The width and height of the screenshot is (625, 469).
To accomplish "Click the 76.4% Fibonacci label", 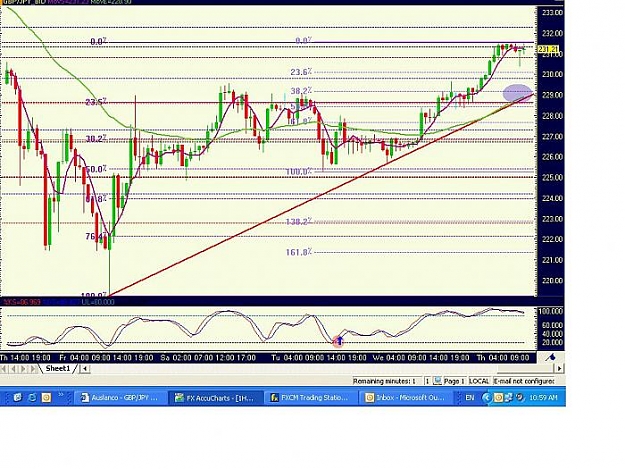I will [x=96, y=236].
